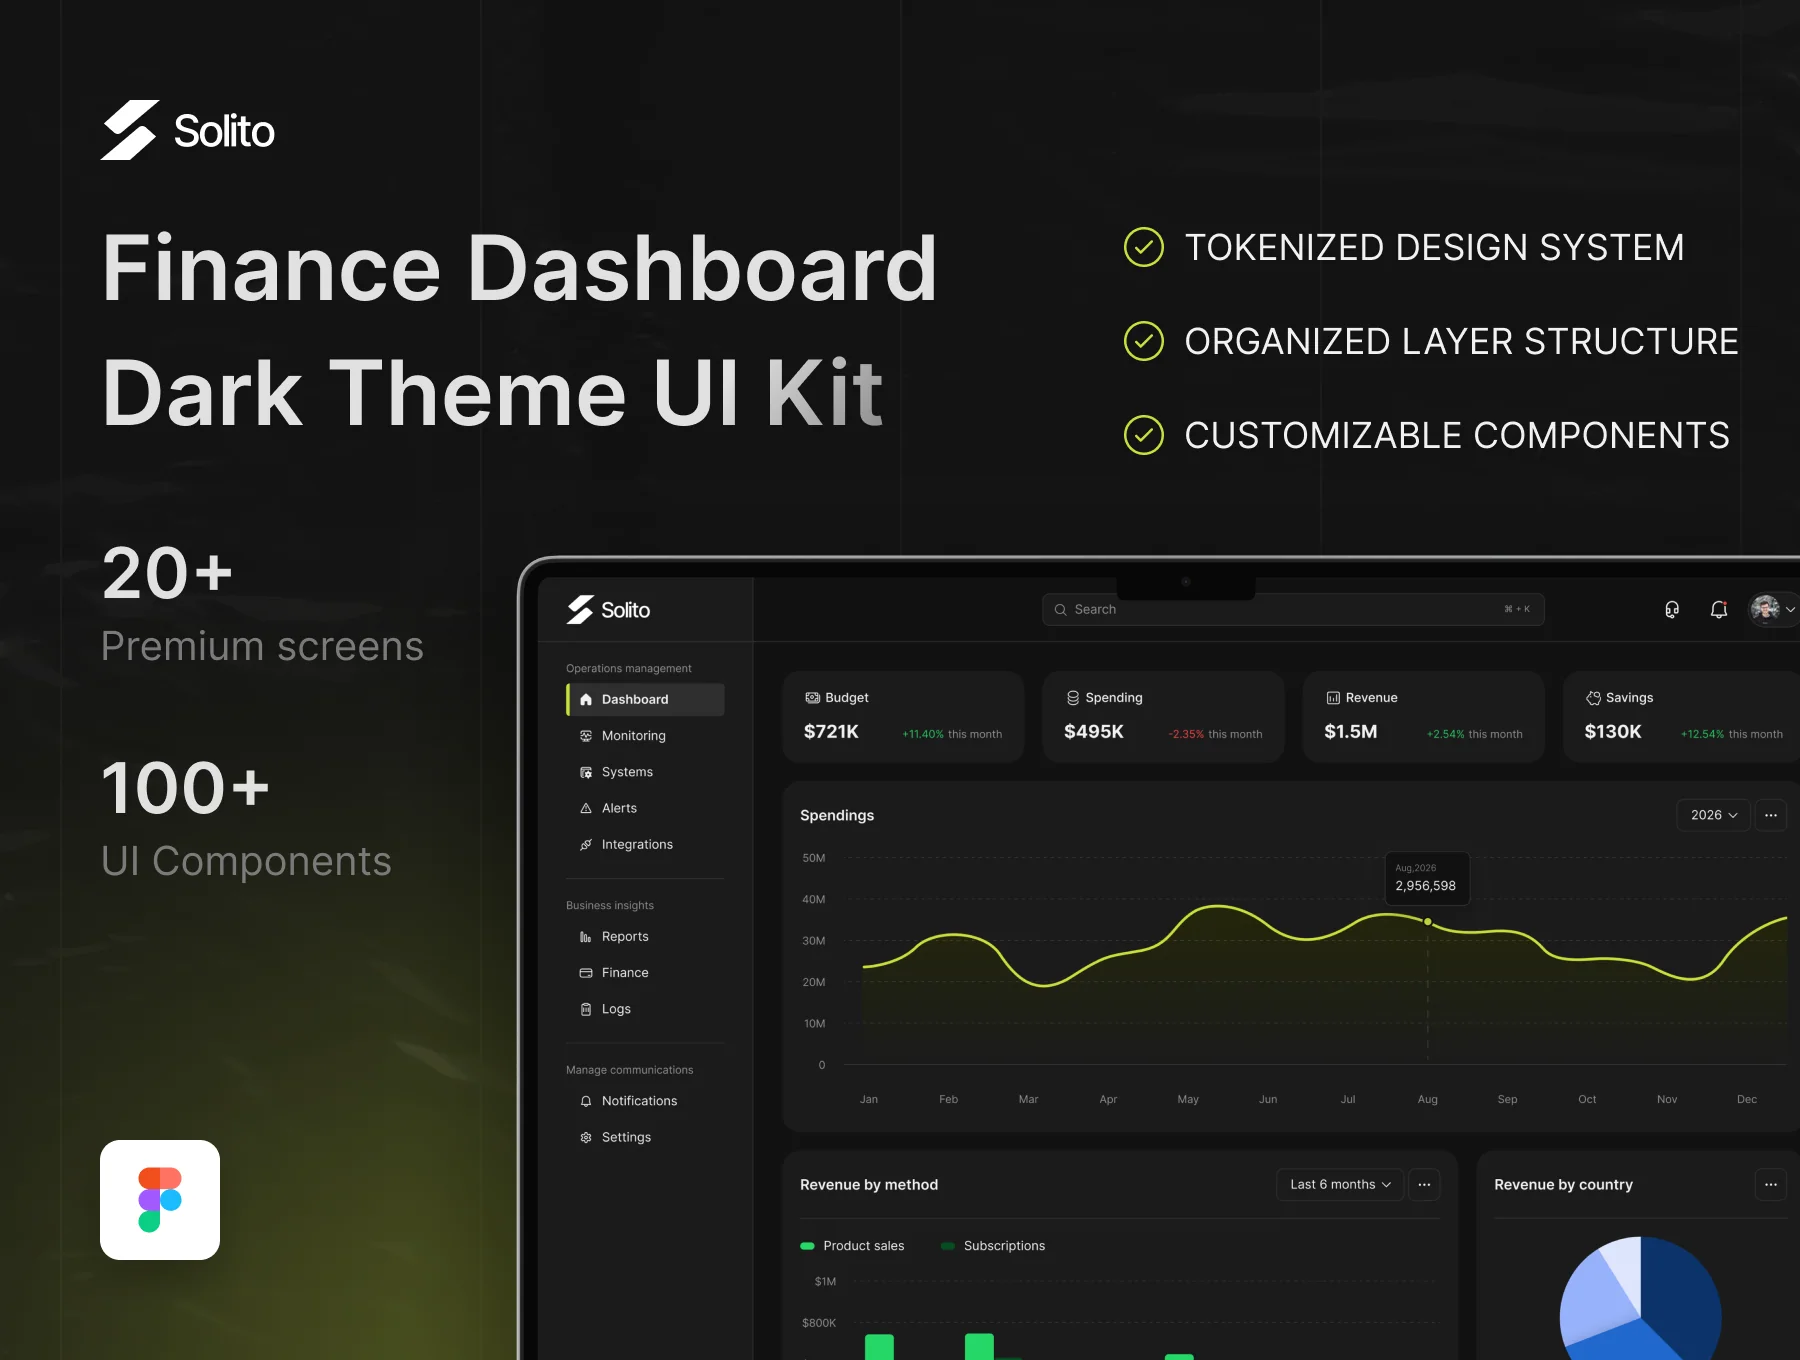This screenshot has width=1800, height=1360.
Task: Click the Budget card icon
Action: (812, 698)
